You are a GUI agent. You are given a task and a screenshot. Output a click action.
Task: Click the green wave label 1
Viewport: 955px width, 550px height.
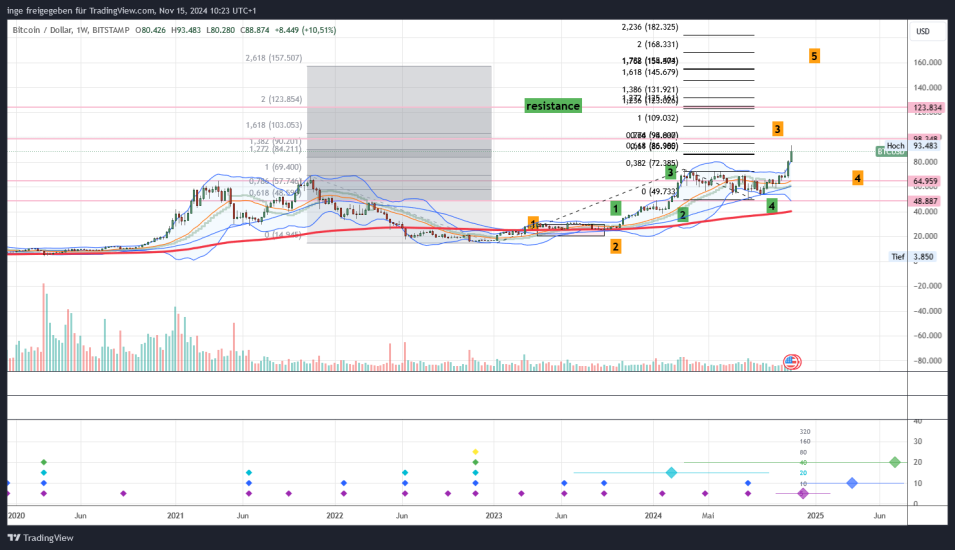[x=617, y=209]
